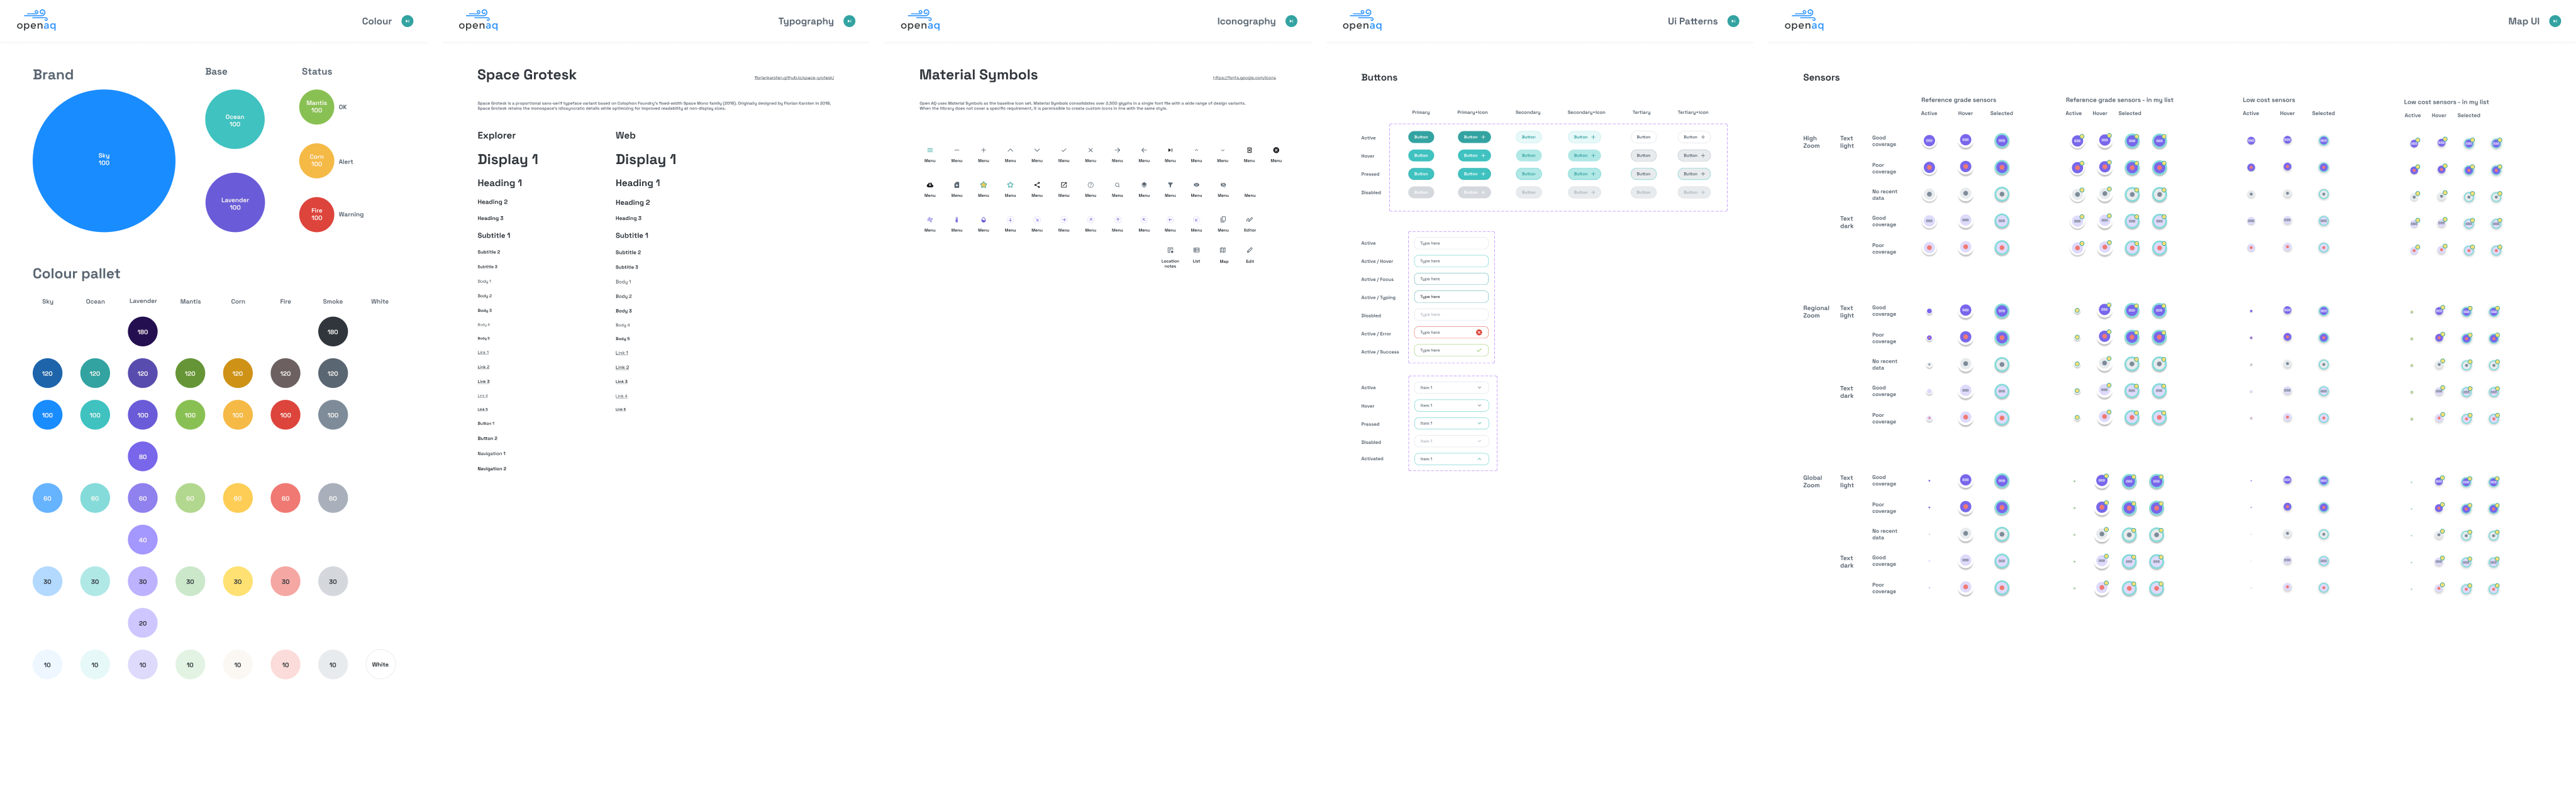2576x799 pixels.
Task: Click the Map icon in Iconography
Action: point(1223,250)
